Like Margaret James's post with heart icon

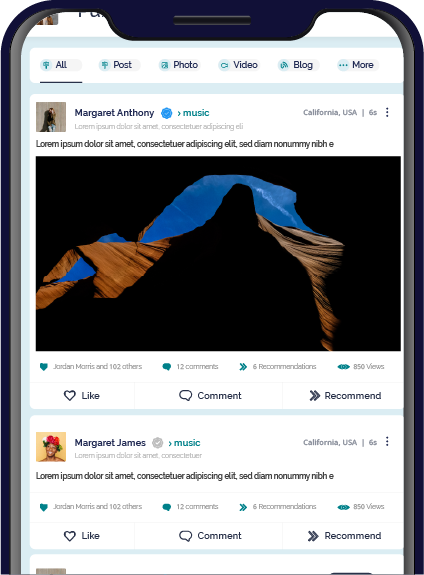pyautogui.click(x=70, y=536)
